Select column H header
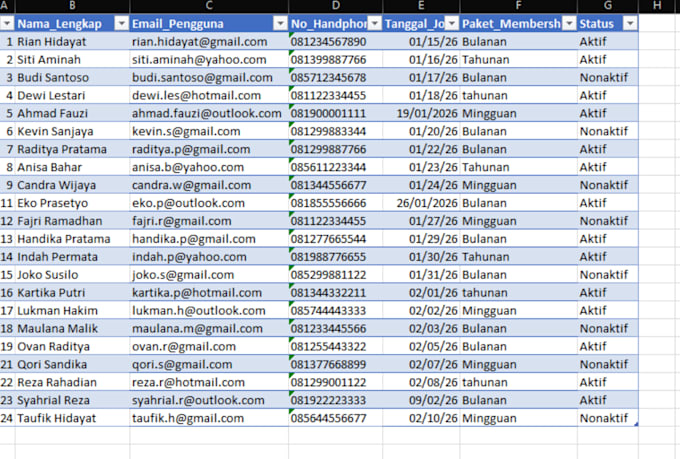The width and height of the screenshot is (680, 459). click(657, 6)
